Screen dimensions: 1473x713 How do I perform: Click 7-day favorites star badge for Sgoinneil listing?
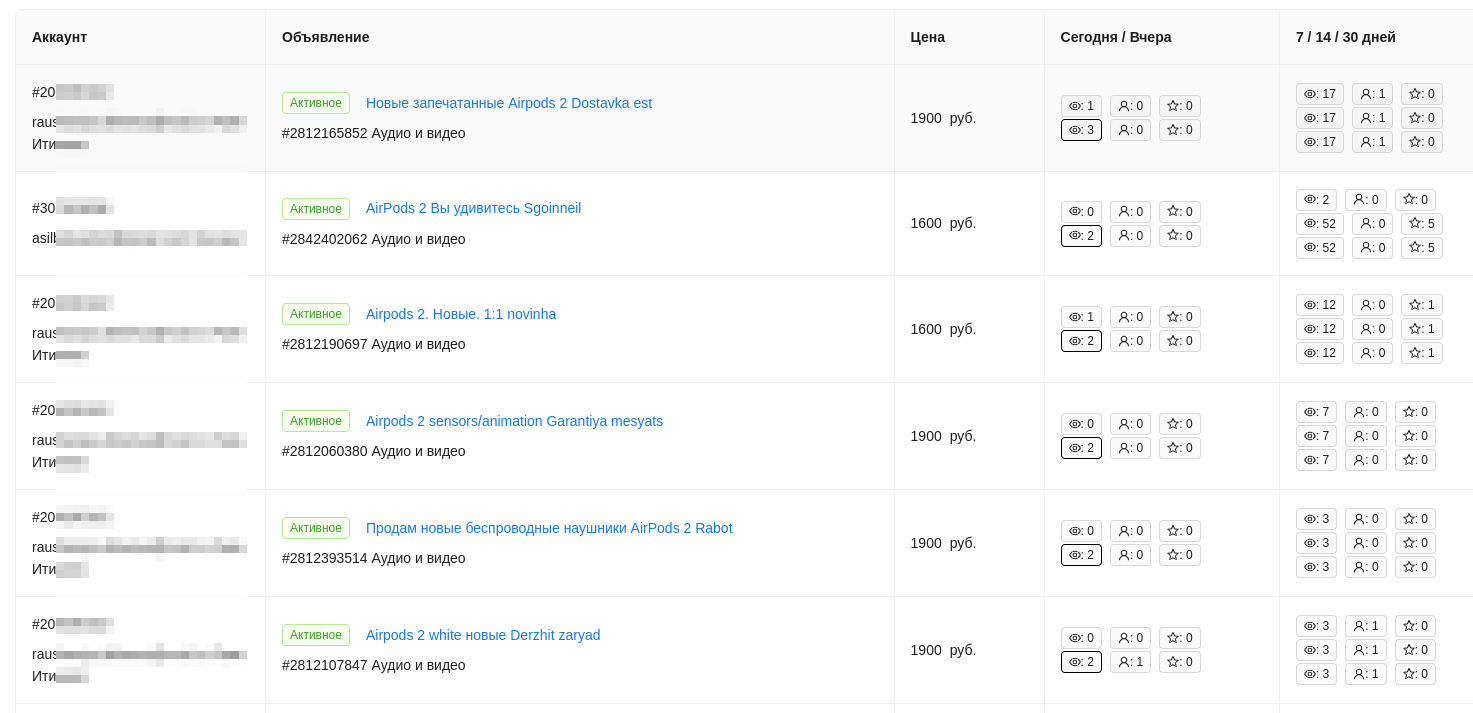pos(1415,200)
